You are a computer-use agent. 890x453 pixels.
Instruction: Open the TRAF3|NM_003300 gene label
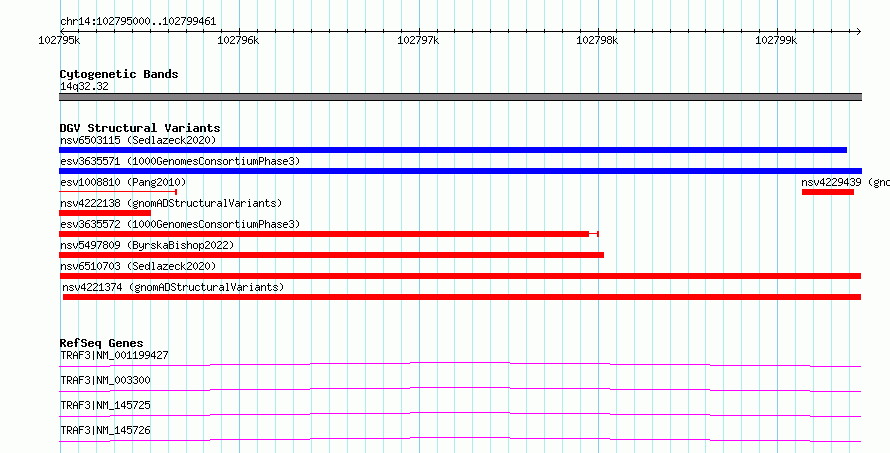tap(105, 380)
